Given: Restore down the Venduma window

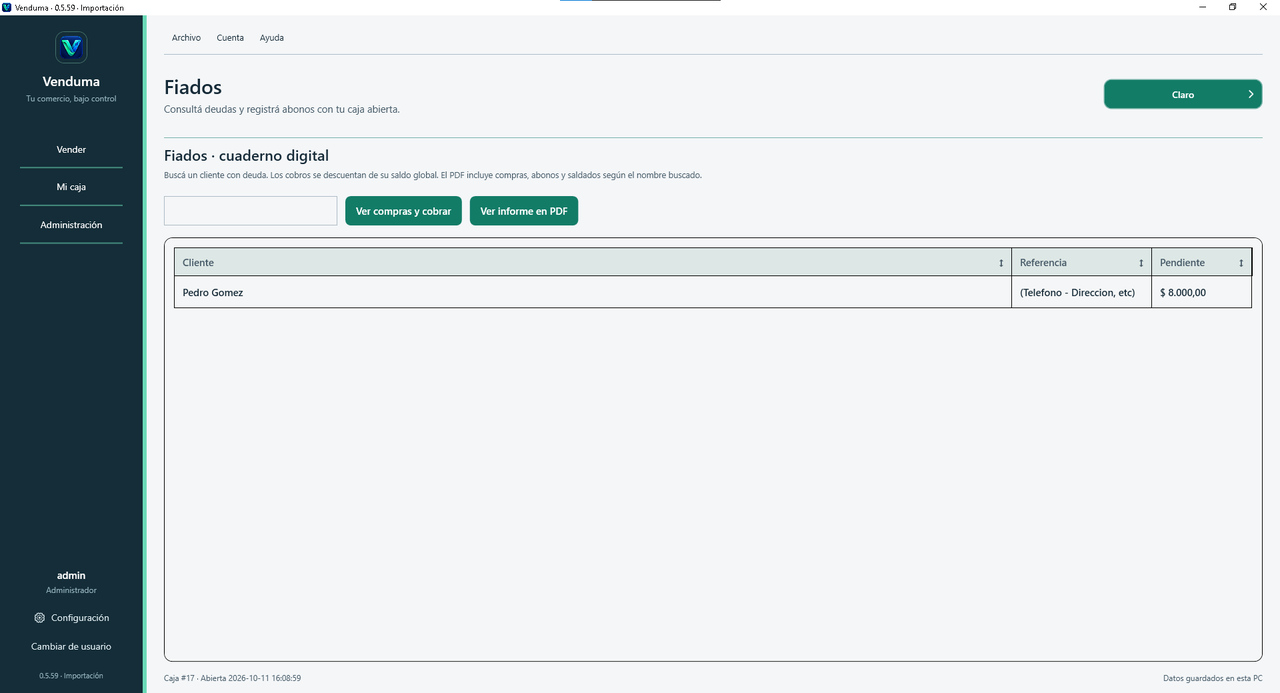Looking at the screenshot, I should [x=1233, y=7].
